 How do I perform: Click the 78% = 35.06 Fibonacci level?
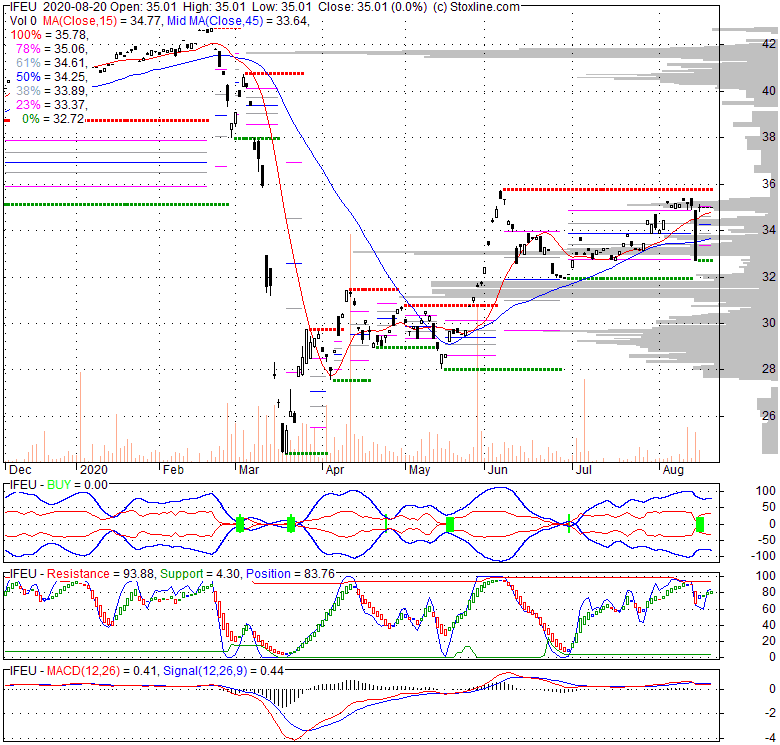click(52, 49)
